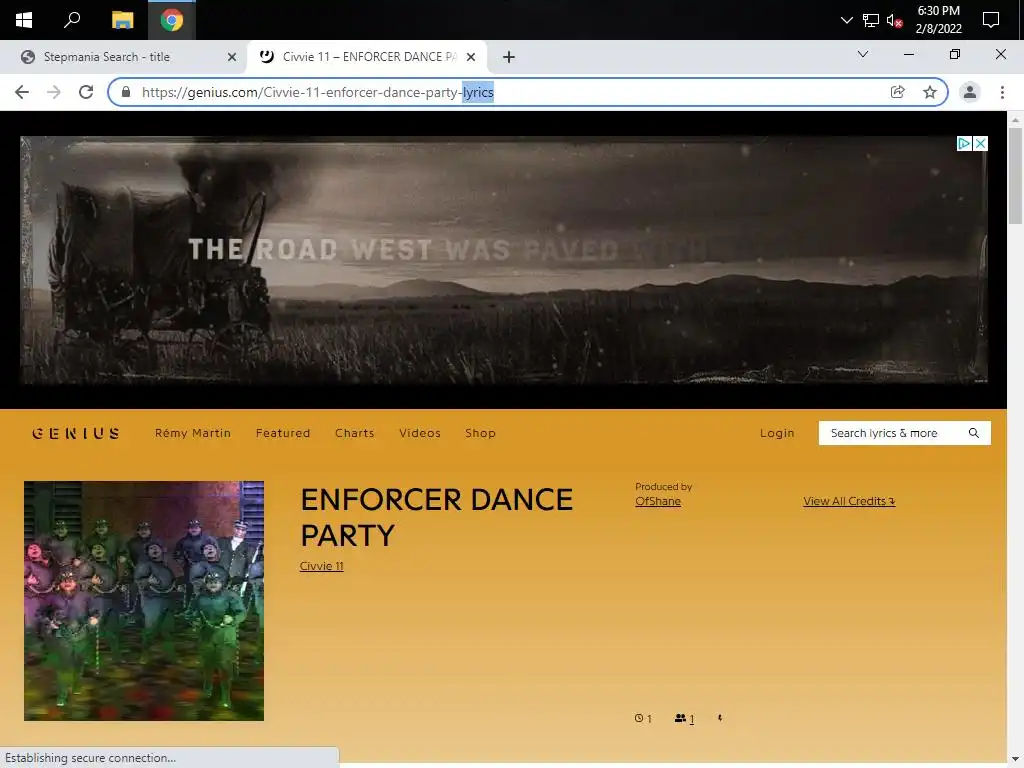The width and height of the screenshot is (1024, 768).
Task: Click the clock icon view count
Action: (x=643, y=718)
